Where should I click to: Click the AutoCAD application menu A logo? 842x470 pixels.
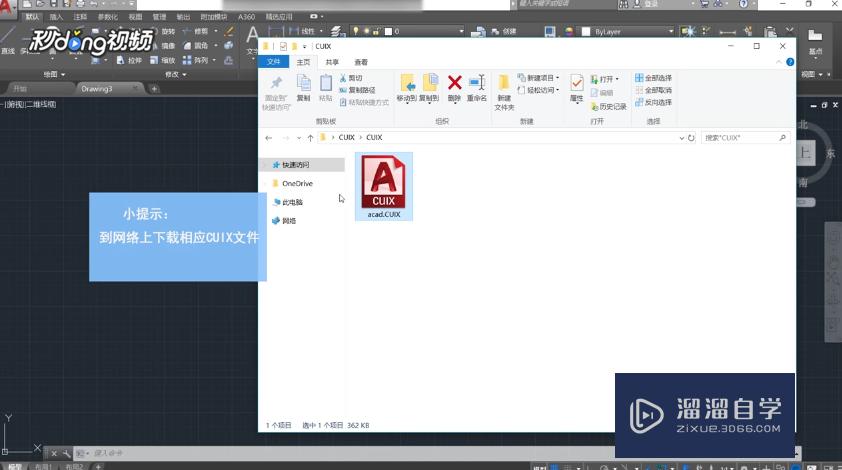tap(6, 8)
